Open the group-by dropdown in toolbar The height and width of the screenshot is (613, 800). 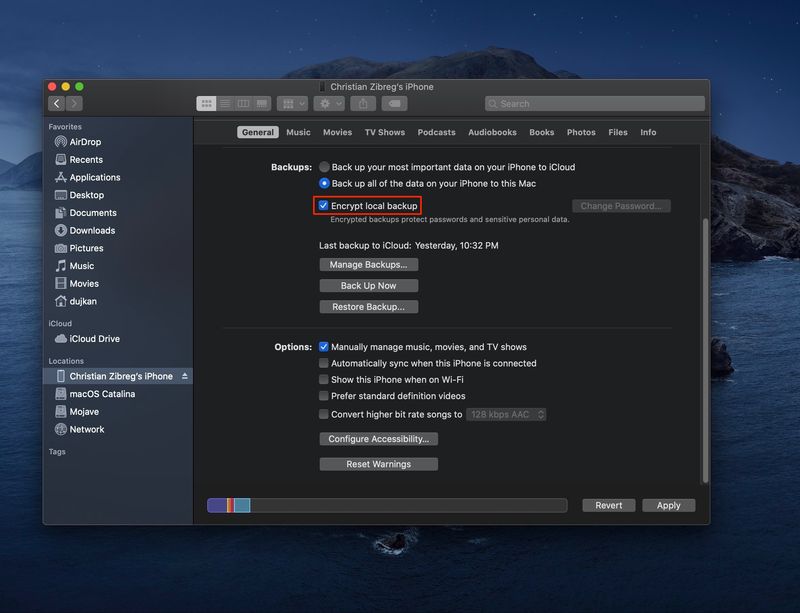(x=292, y=104)
